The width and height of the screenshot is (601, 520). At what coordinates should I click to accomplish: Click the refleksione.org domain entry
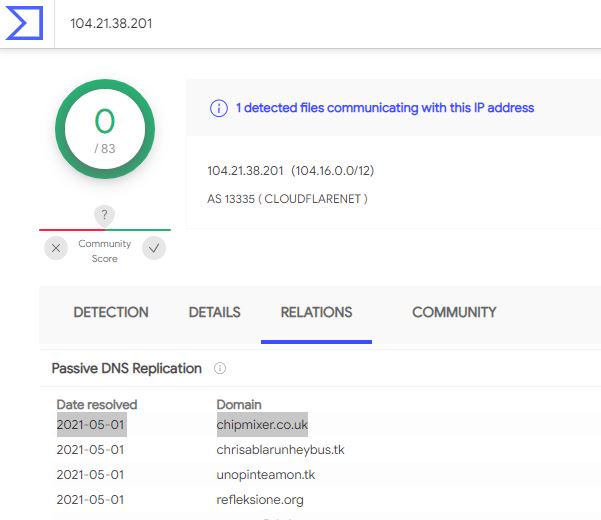260,500
